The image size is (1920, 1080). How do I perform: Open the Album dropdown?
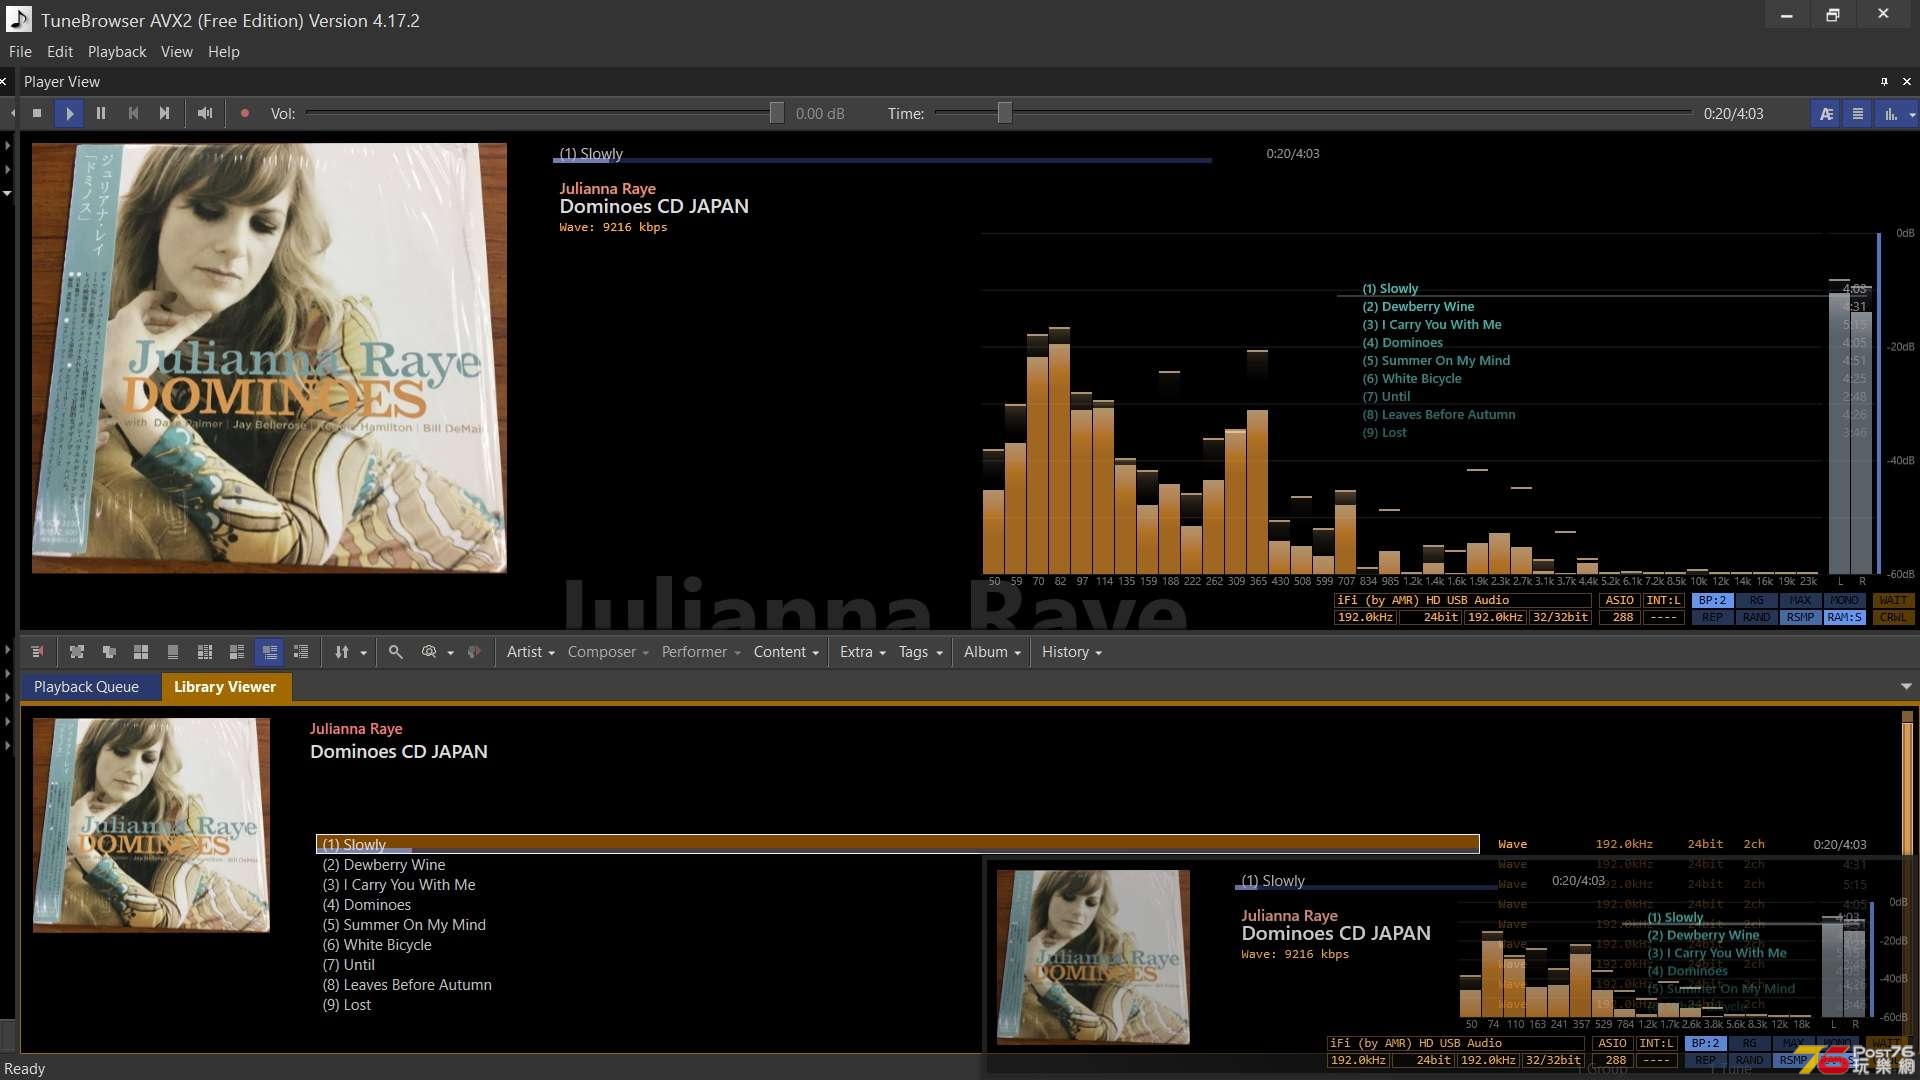pyautogui.click(x=992, y=652)
